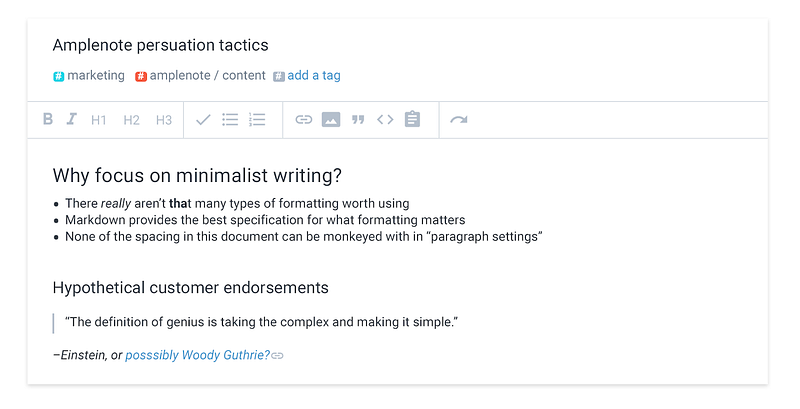Apply H2 heading style

coord(131,120)
